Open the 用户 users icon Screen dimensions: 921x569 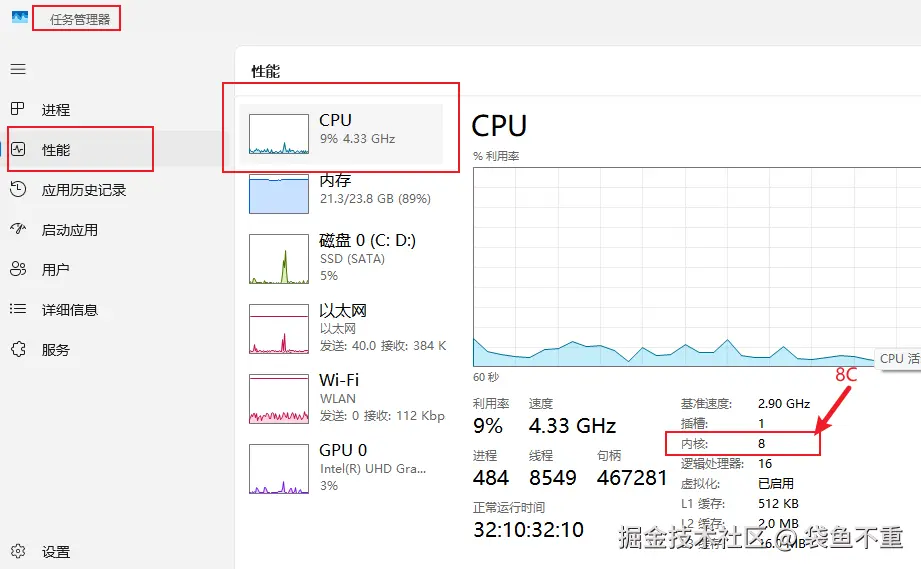pyautogui.click(x=18, y=269)
